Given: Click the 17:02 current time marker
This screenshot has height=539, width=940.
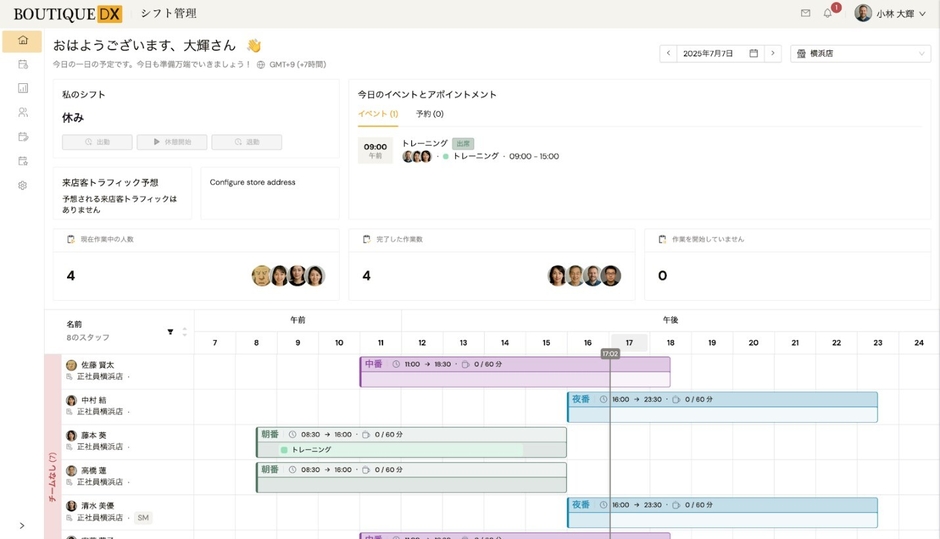Looking at the screenshot, I should (x=610, y=354).
